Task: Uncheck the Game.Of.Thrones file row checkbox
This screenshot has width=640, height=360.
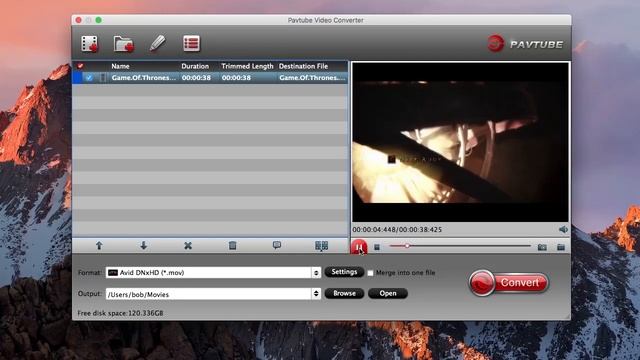Action: tap(89, 78)
